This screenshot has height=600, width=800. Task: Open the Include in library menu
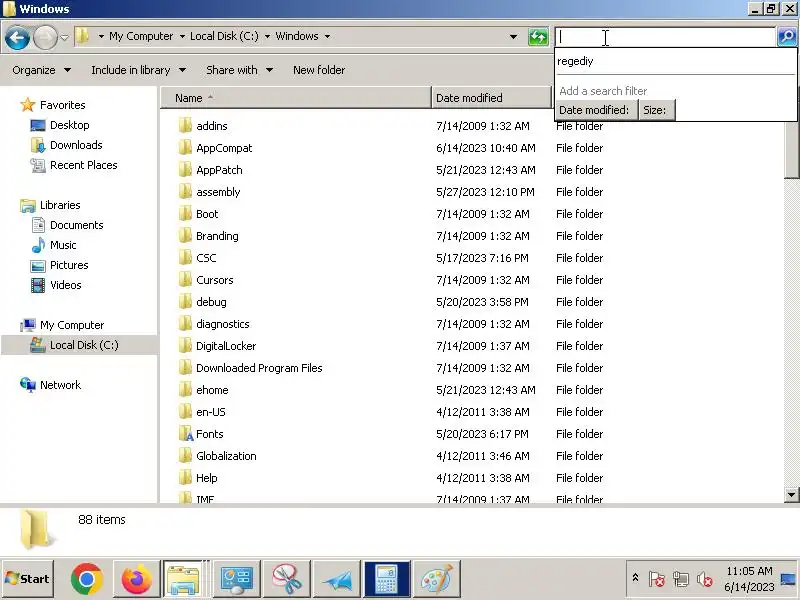click(x=138, y=70)
